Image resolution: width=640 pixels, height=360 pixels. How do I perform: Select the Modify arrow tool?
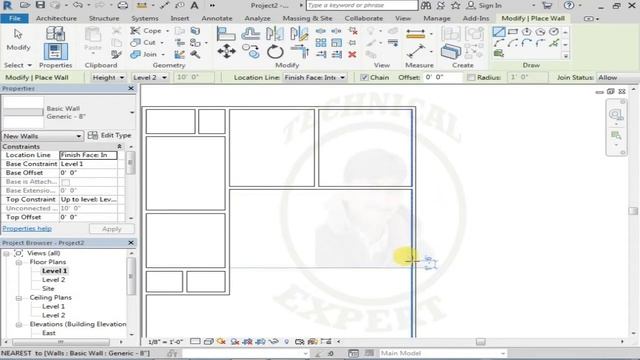[18, 39]
